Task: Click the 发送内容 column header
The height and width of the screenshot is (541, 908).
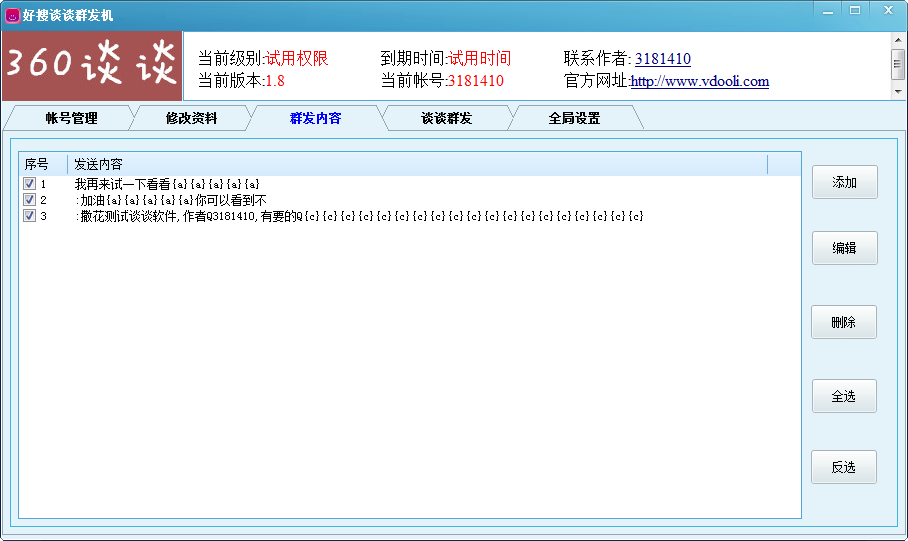Action: pos(418,165)
